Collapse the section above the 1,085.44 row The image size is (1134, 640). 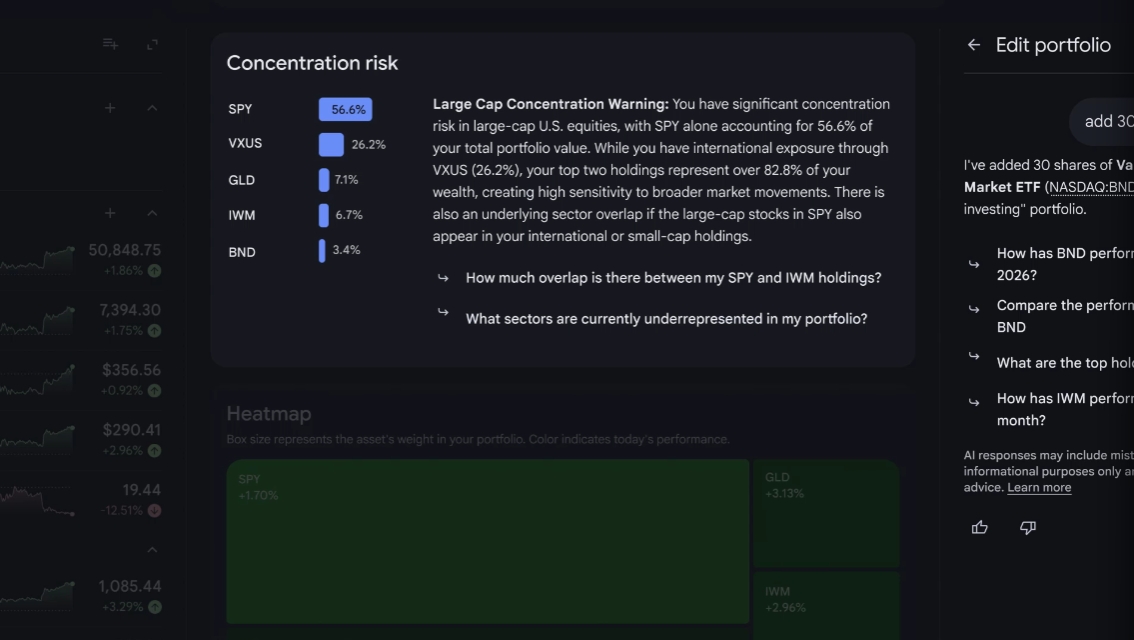coord(152,550)
